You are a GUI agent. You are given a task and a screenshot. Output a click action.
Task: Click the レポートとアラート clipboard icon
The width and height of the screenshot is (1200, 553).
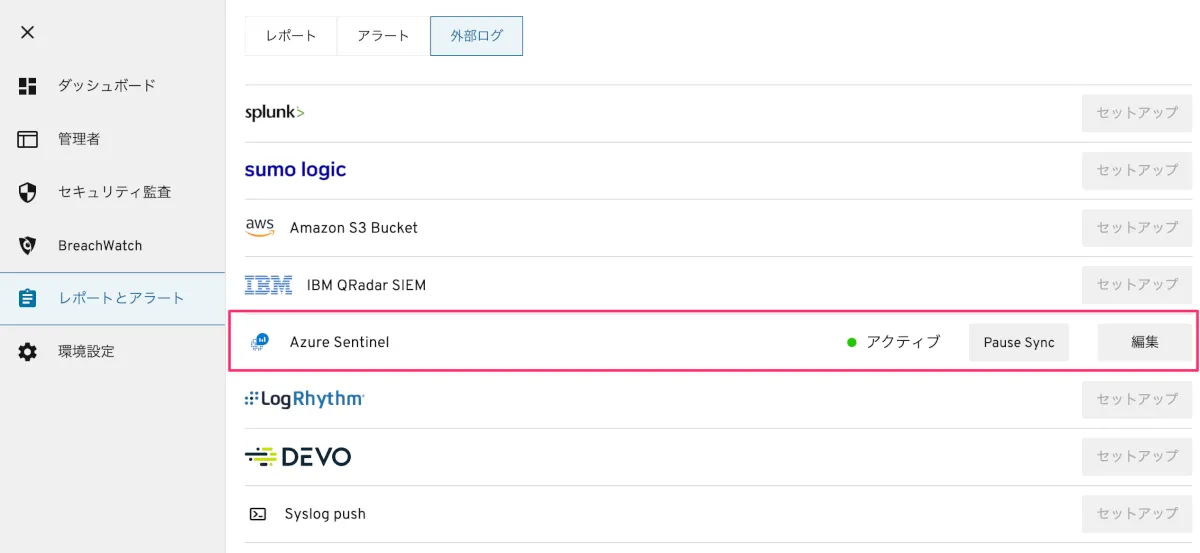tap(28, 298)
